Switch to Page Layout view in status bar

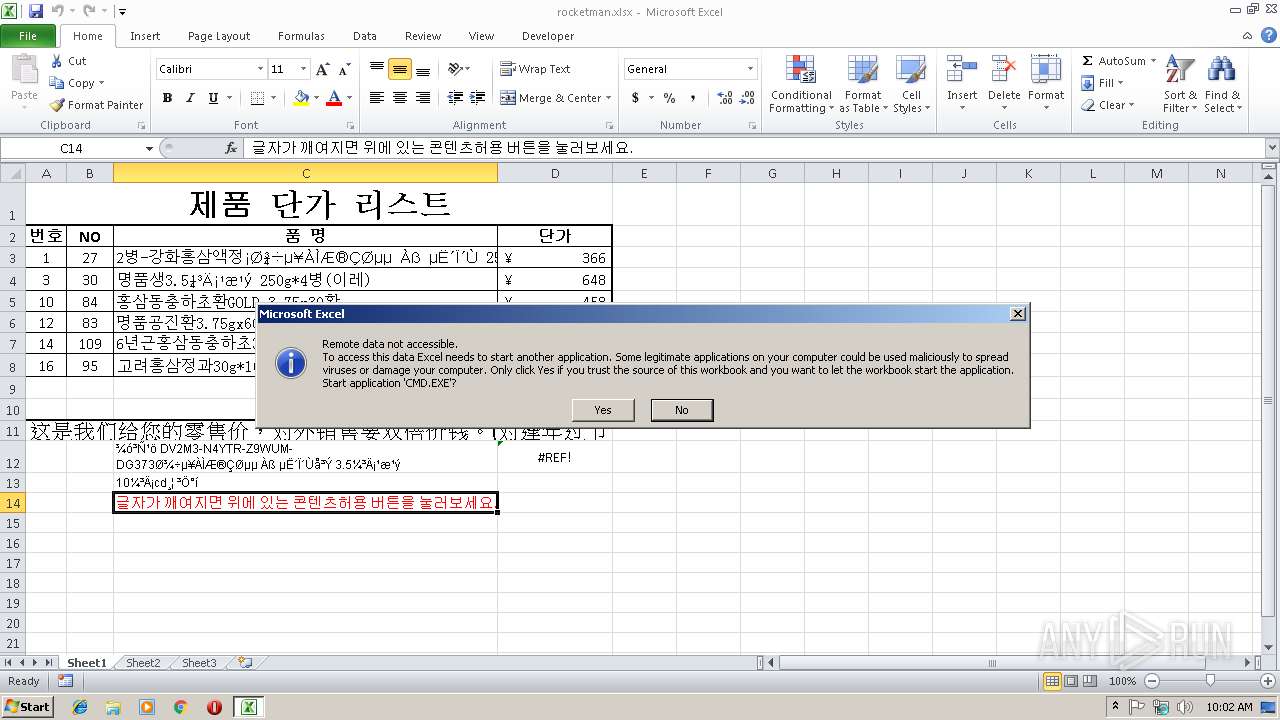coord(1071,681)
